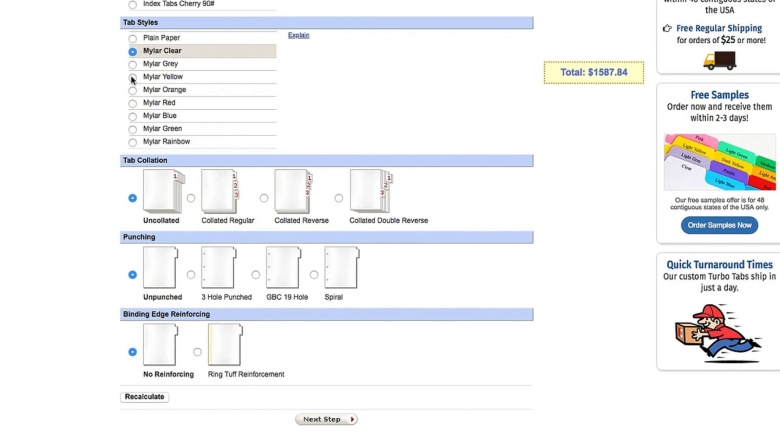Select Mylar Blue tab style
The image size is (780, 439).
tap(132, 116)
